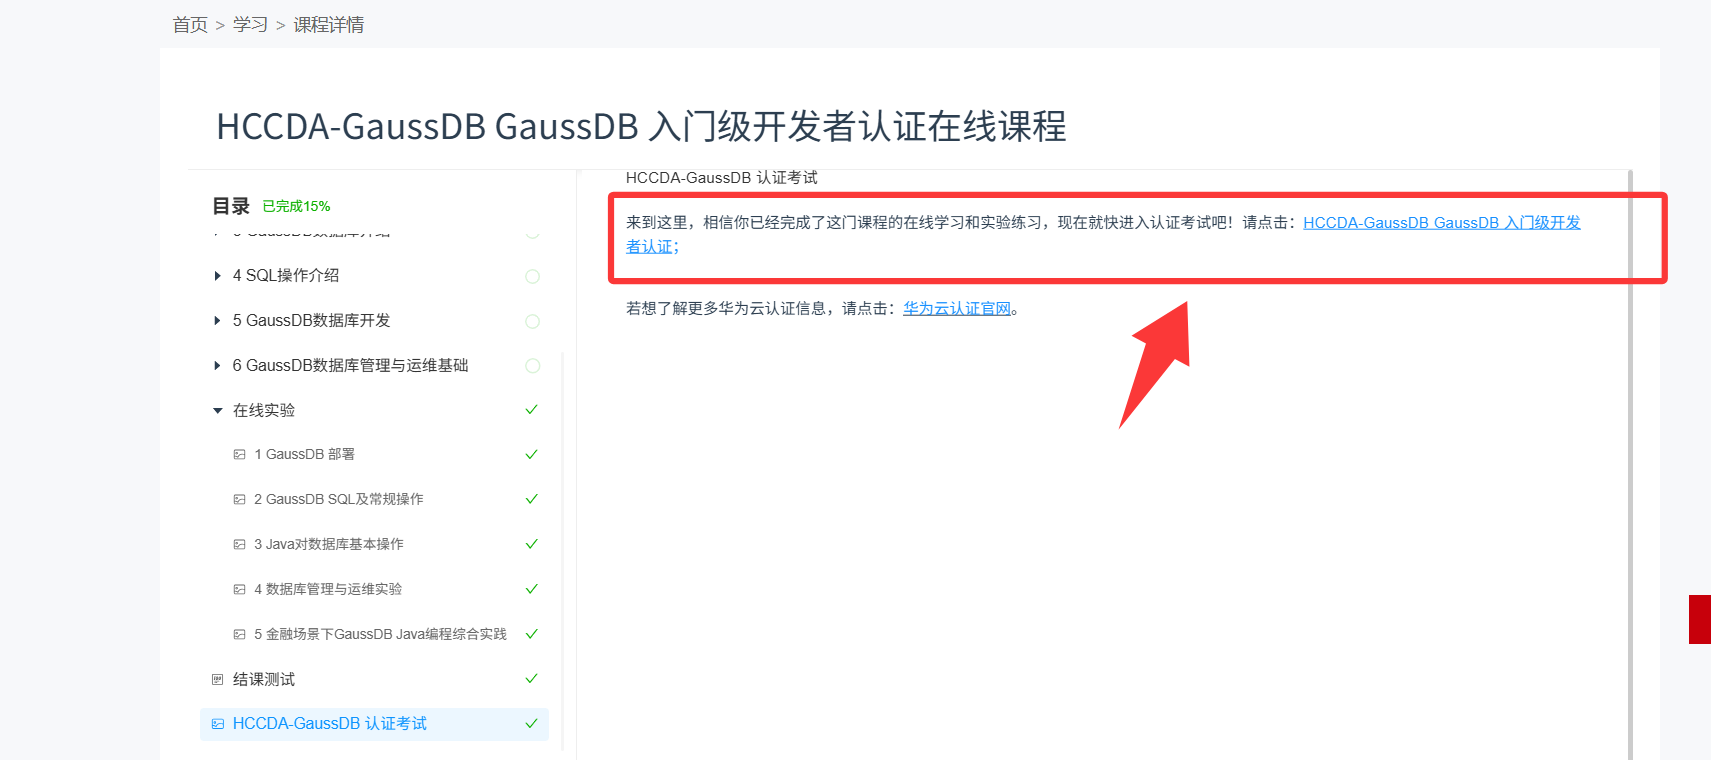The width and height of the screenshot is (1711, 760).
Task: Click green checkmark for 2 GaussDB SQL及常规操作
Action: (x=532, y=499)
